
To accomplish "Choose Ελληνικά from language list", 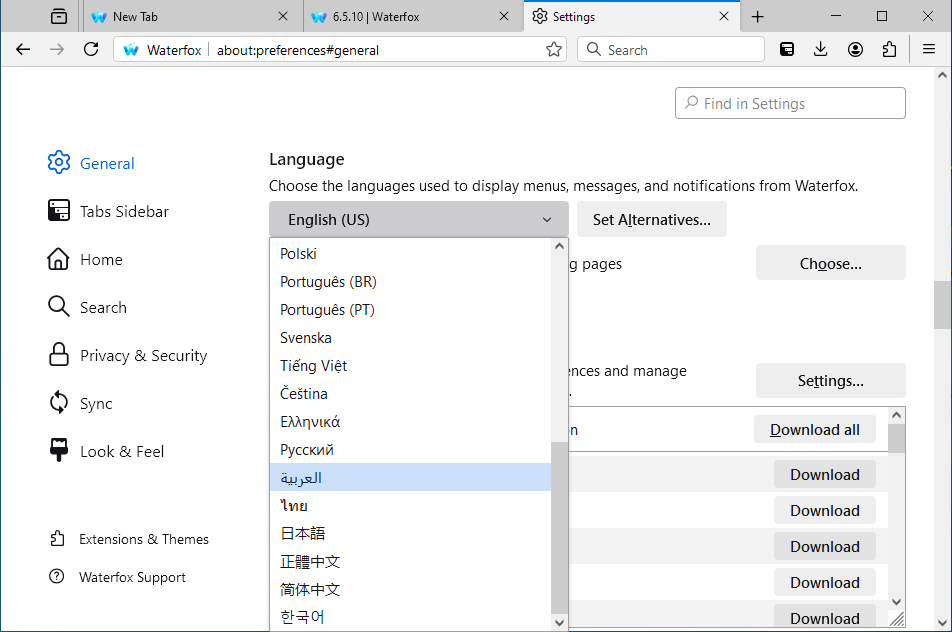I will point(410,421).
